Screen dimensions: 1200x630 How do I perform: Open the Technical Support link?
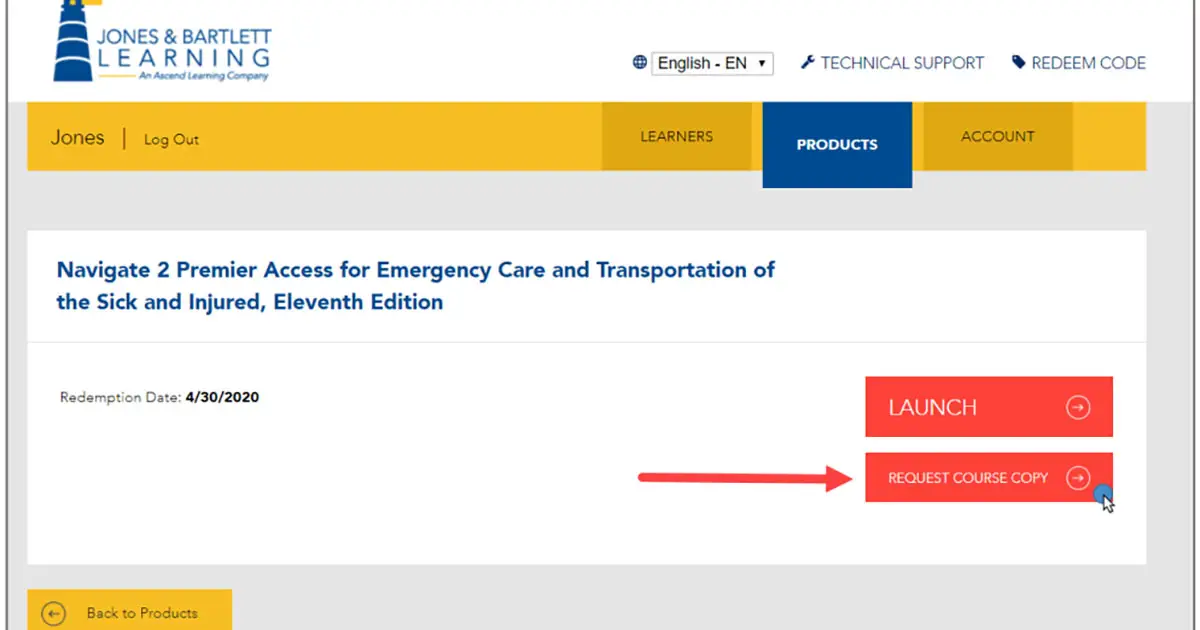(902, 63)
